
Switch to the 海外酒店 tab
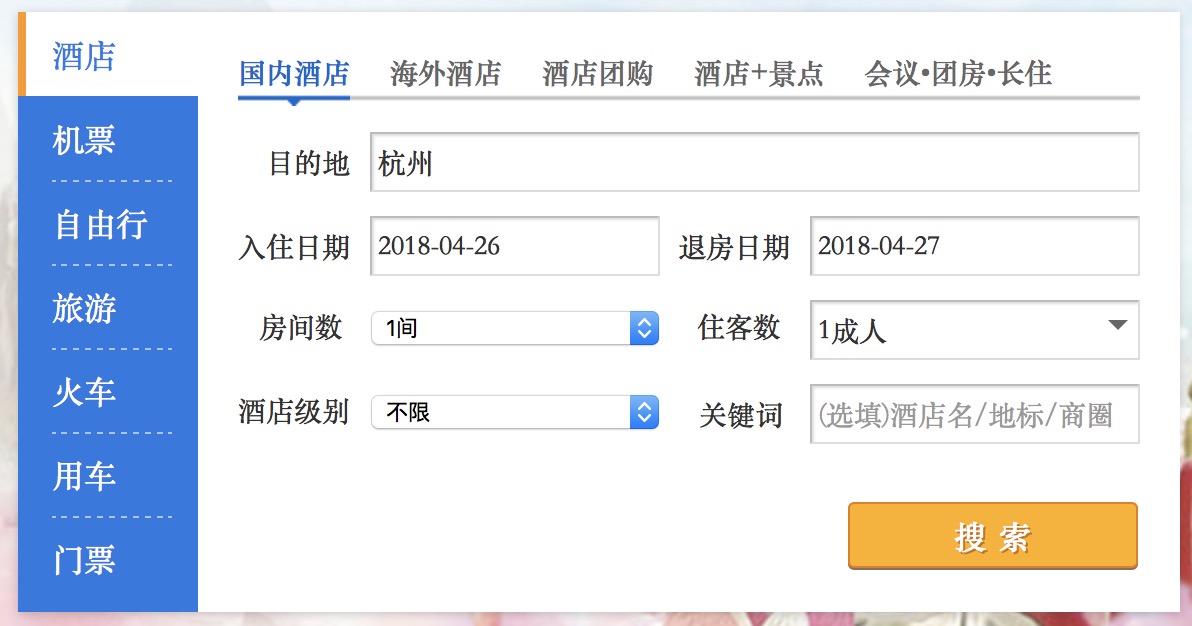tap(445, 74)
